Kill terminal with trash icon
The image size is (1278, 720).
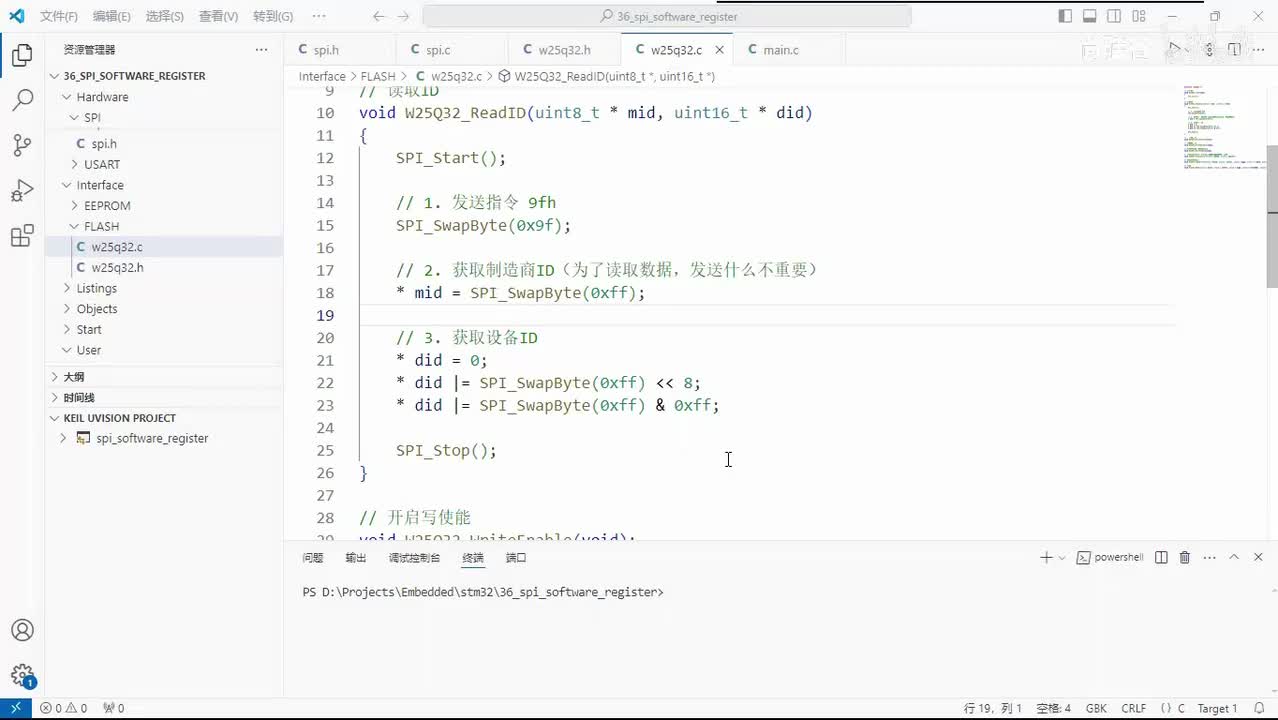click(1185, 557)
